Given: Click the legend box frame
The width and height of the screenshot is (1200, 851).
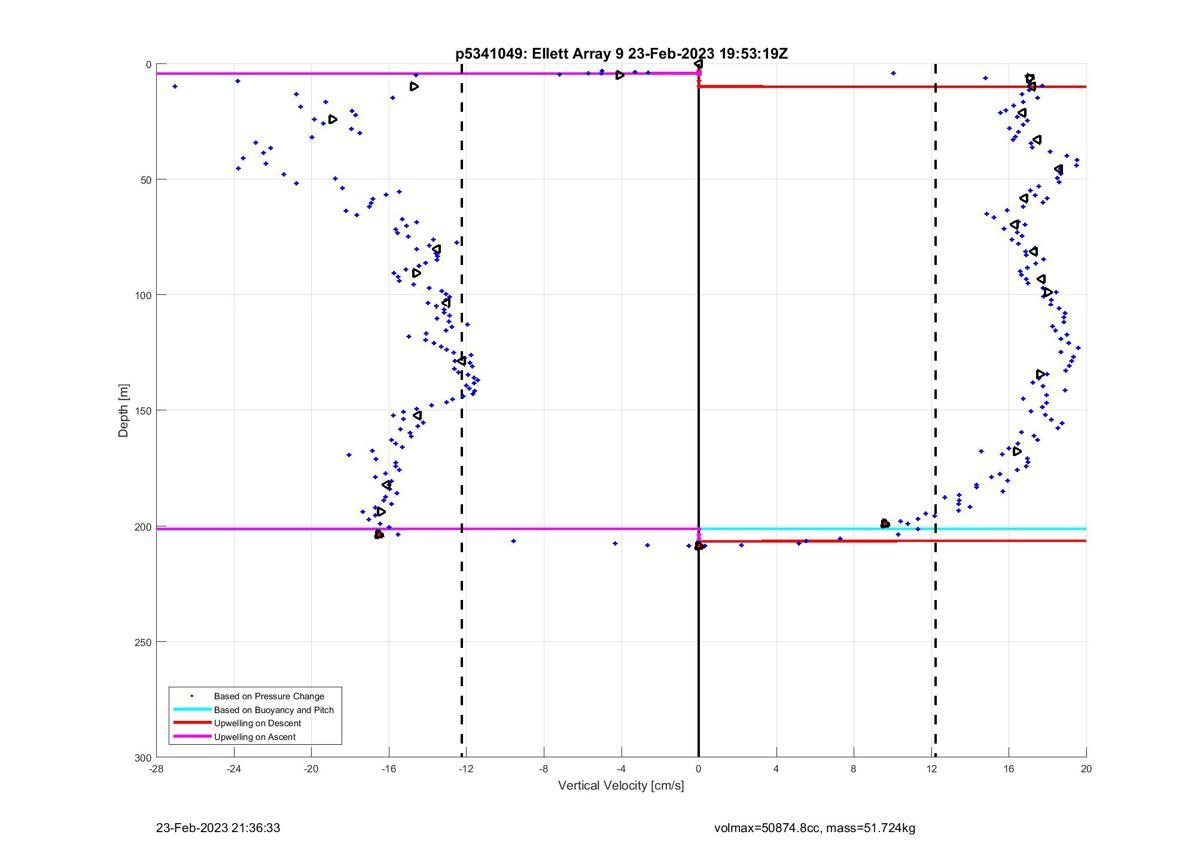Looking at the screenshot, I should [255, 716].
